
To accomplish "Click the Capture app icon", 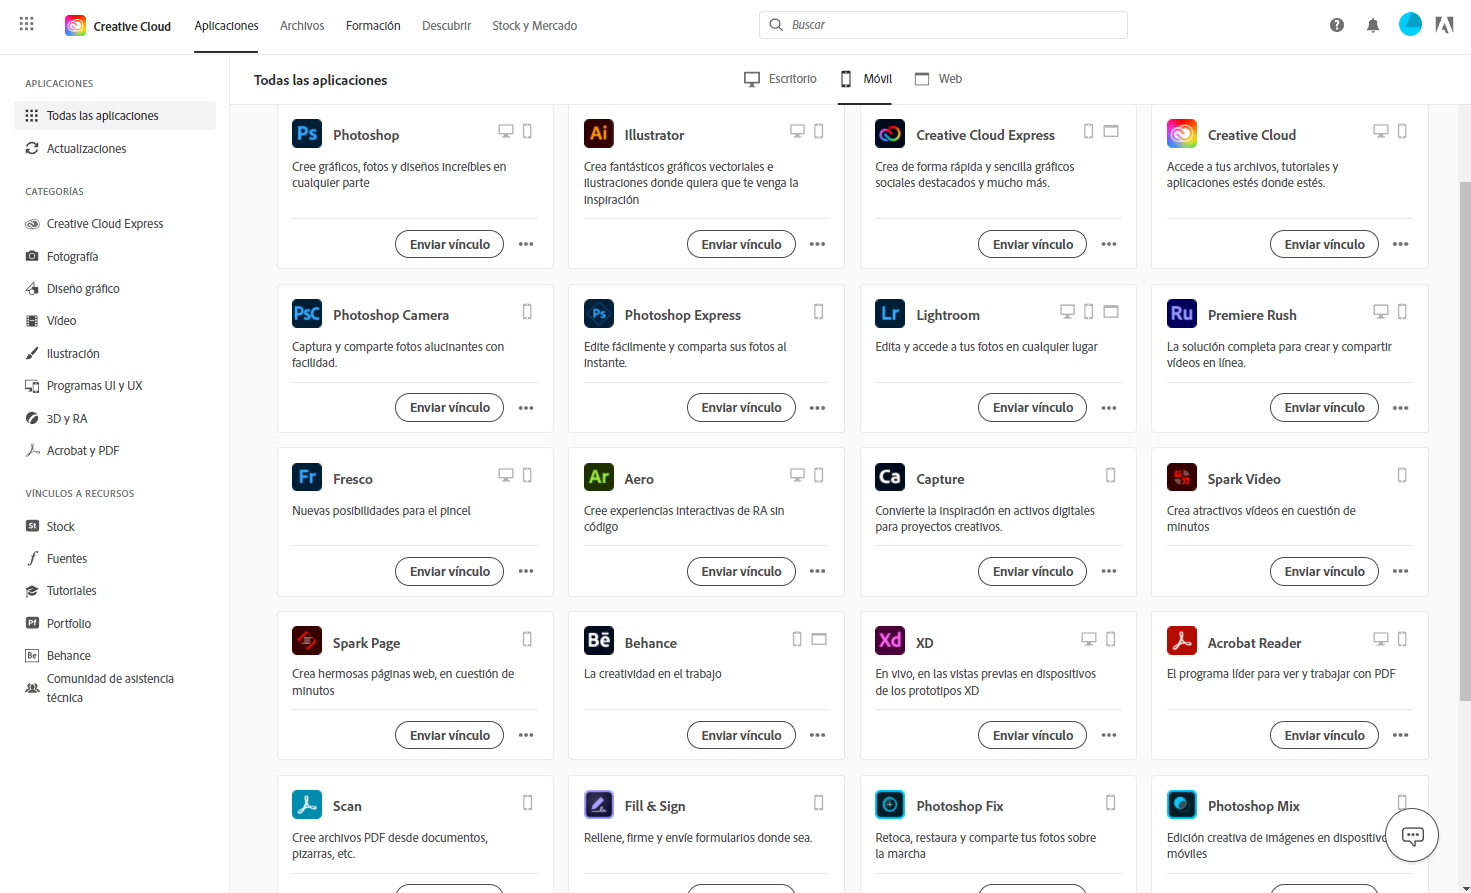I will [x=890, y=477].
